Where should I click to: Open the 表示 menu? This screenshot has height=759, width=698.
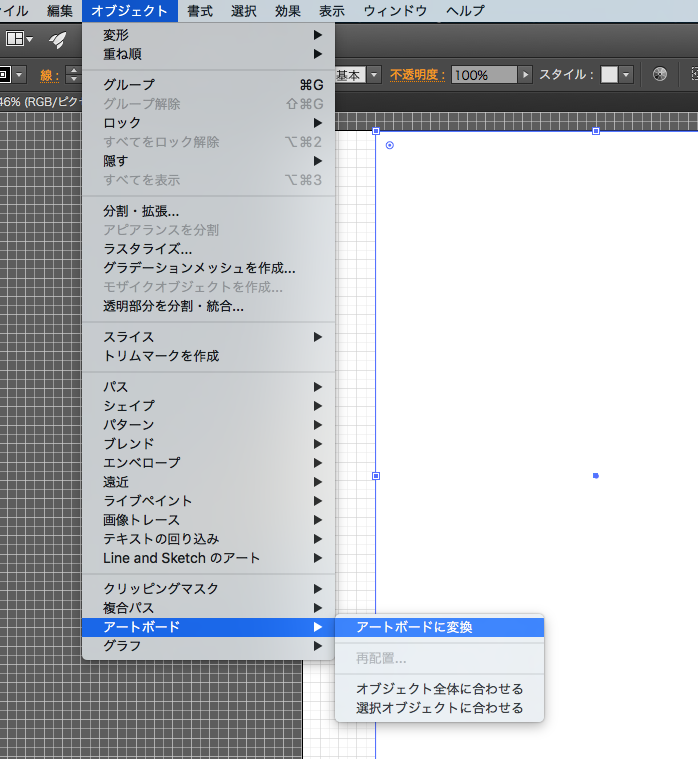tap(332, 11)
